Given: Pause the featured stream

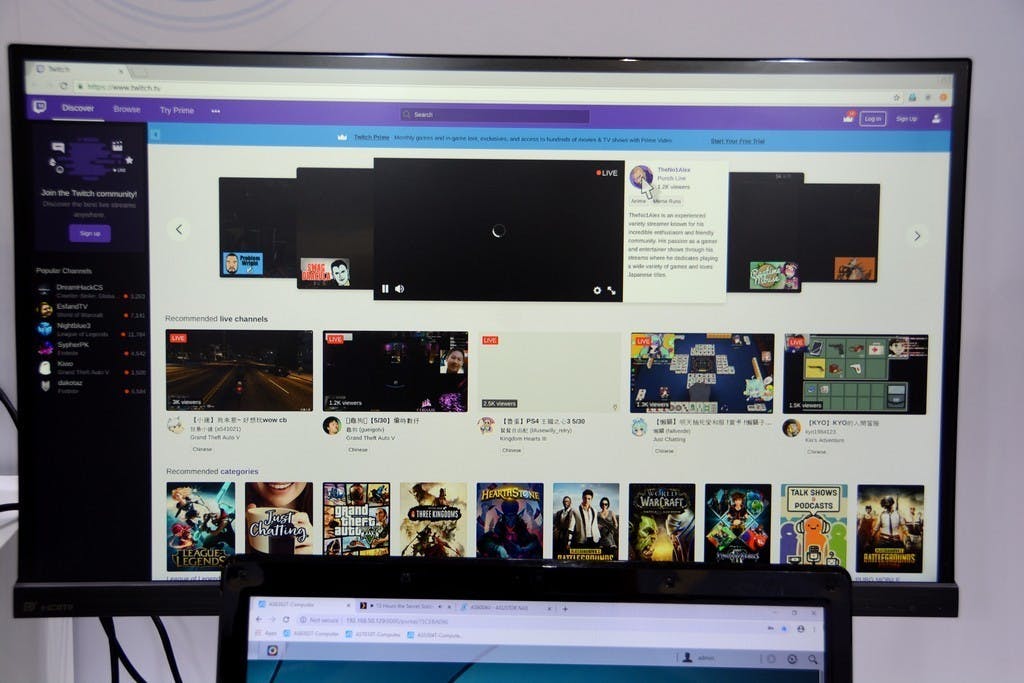Looking at the screenshot, I should pyautogui.click(x=385, y=289).
